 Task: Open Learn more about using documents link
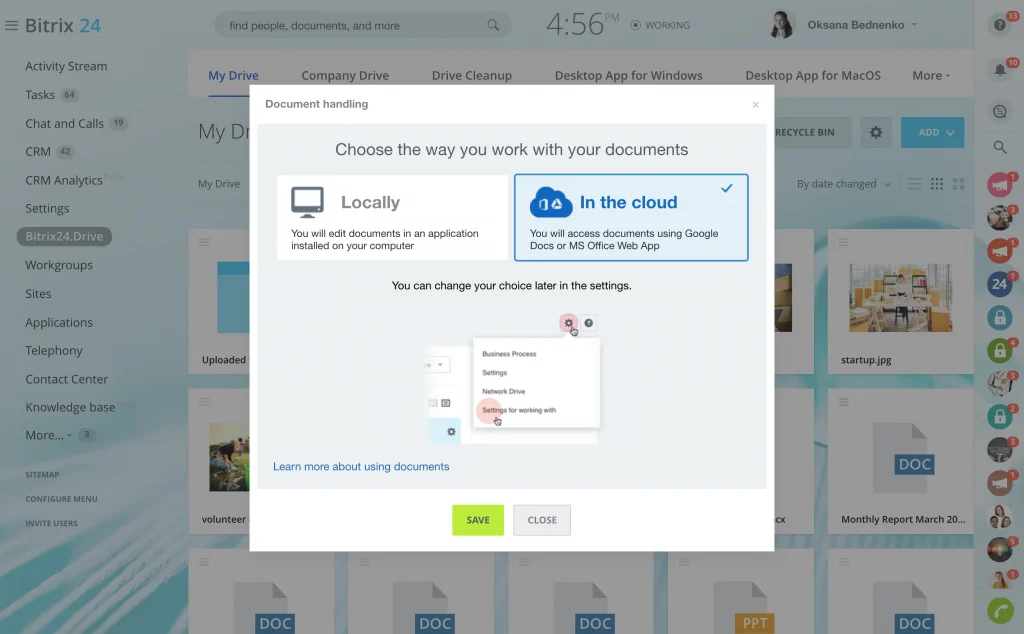tap(361, 466)
